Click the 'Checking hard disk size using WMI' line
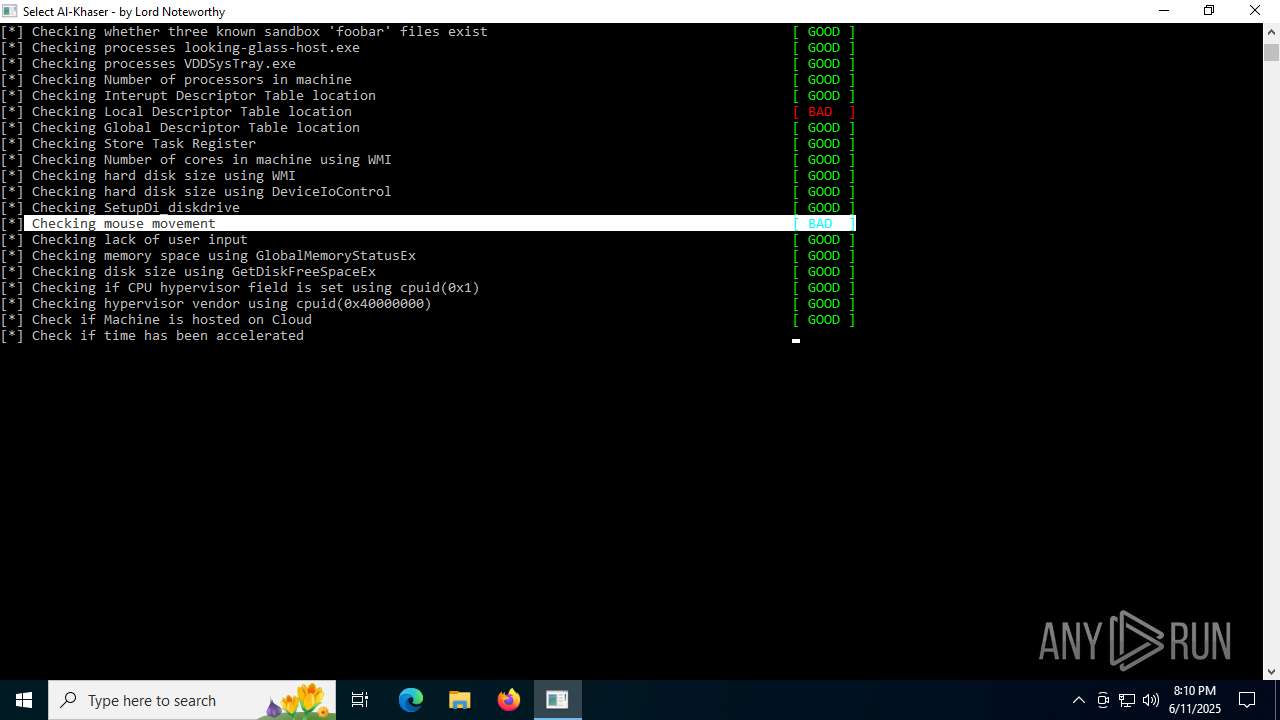The width and height of the screenshot is (1280, 720). point(148,176)
